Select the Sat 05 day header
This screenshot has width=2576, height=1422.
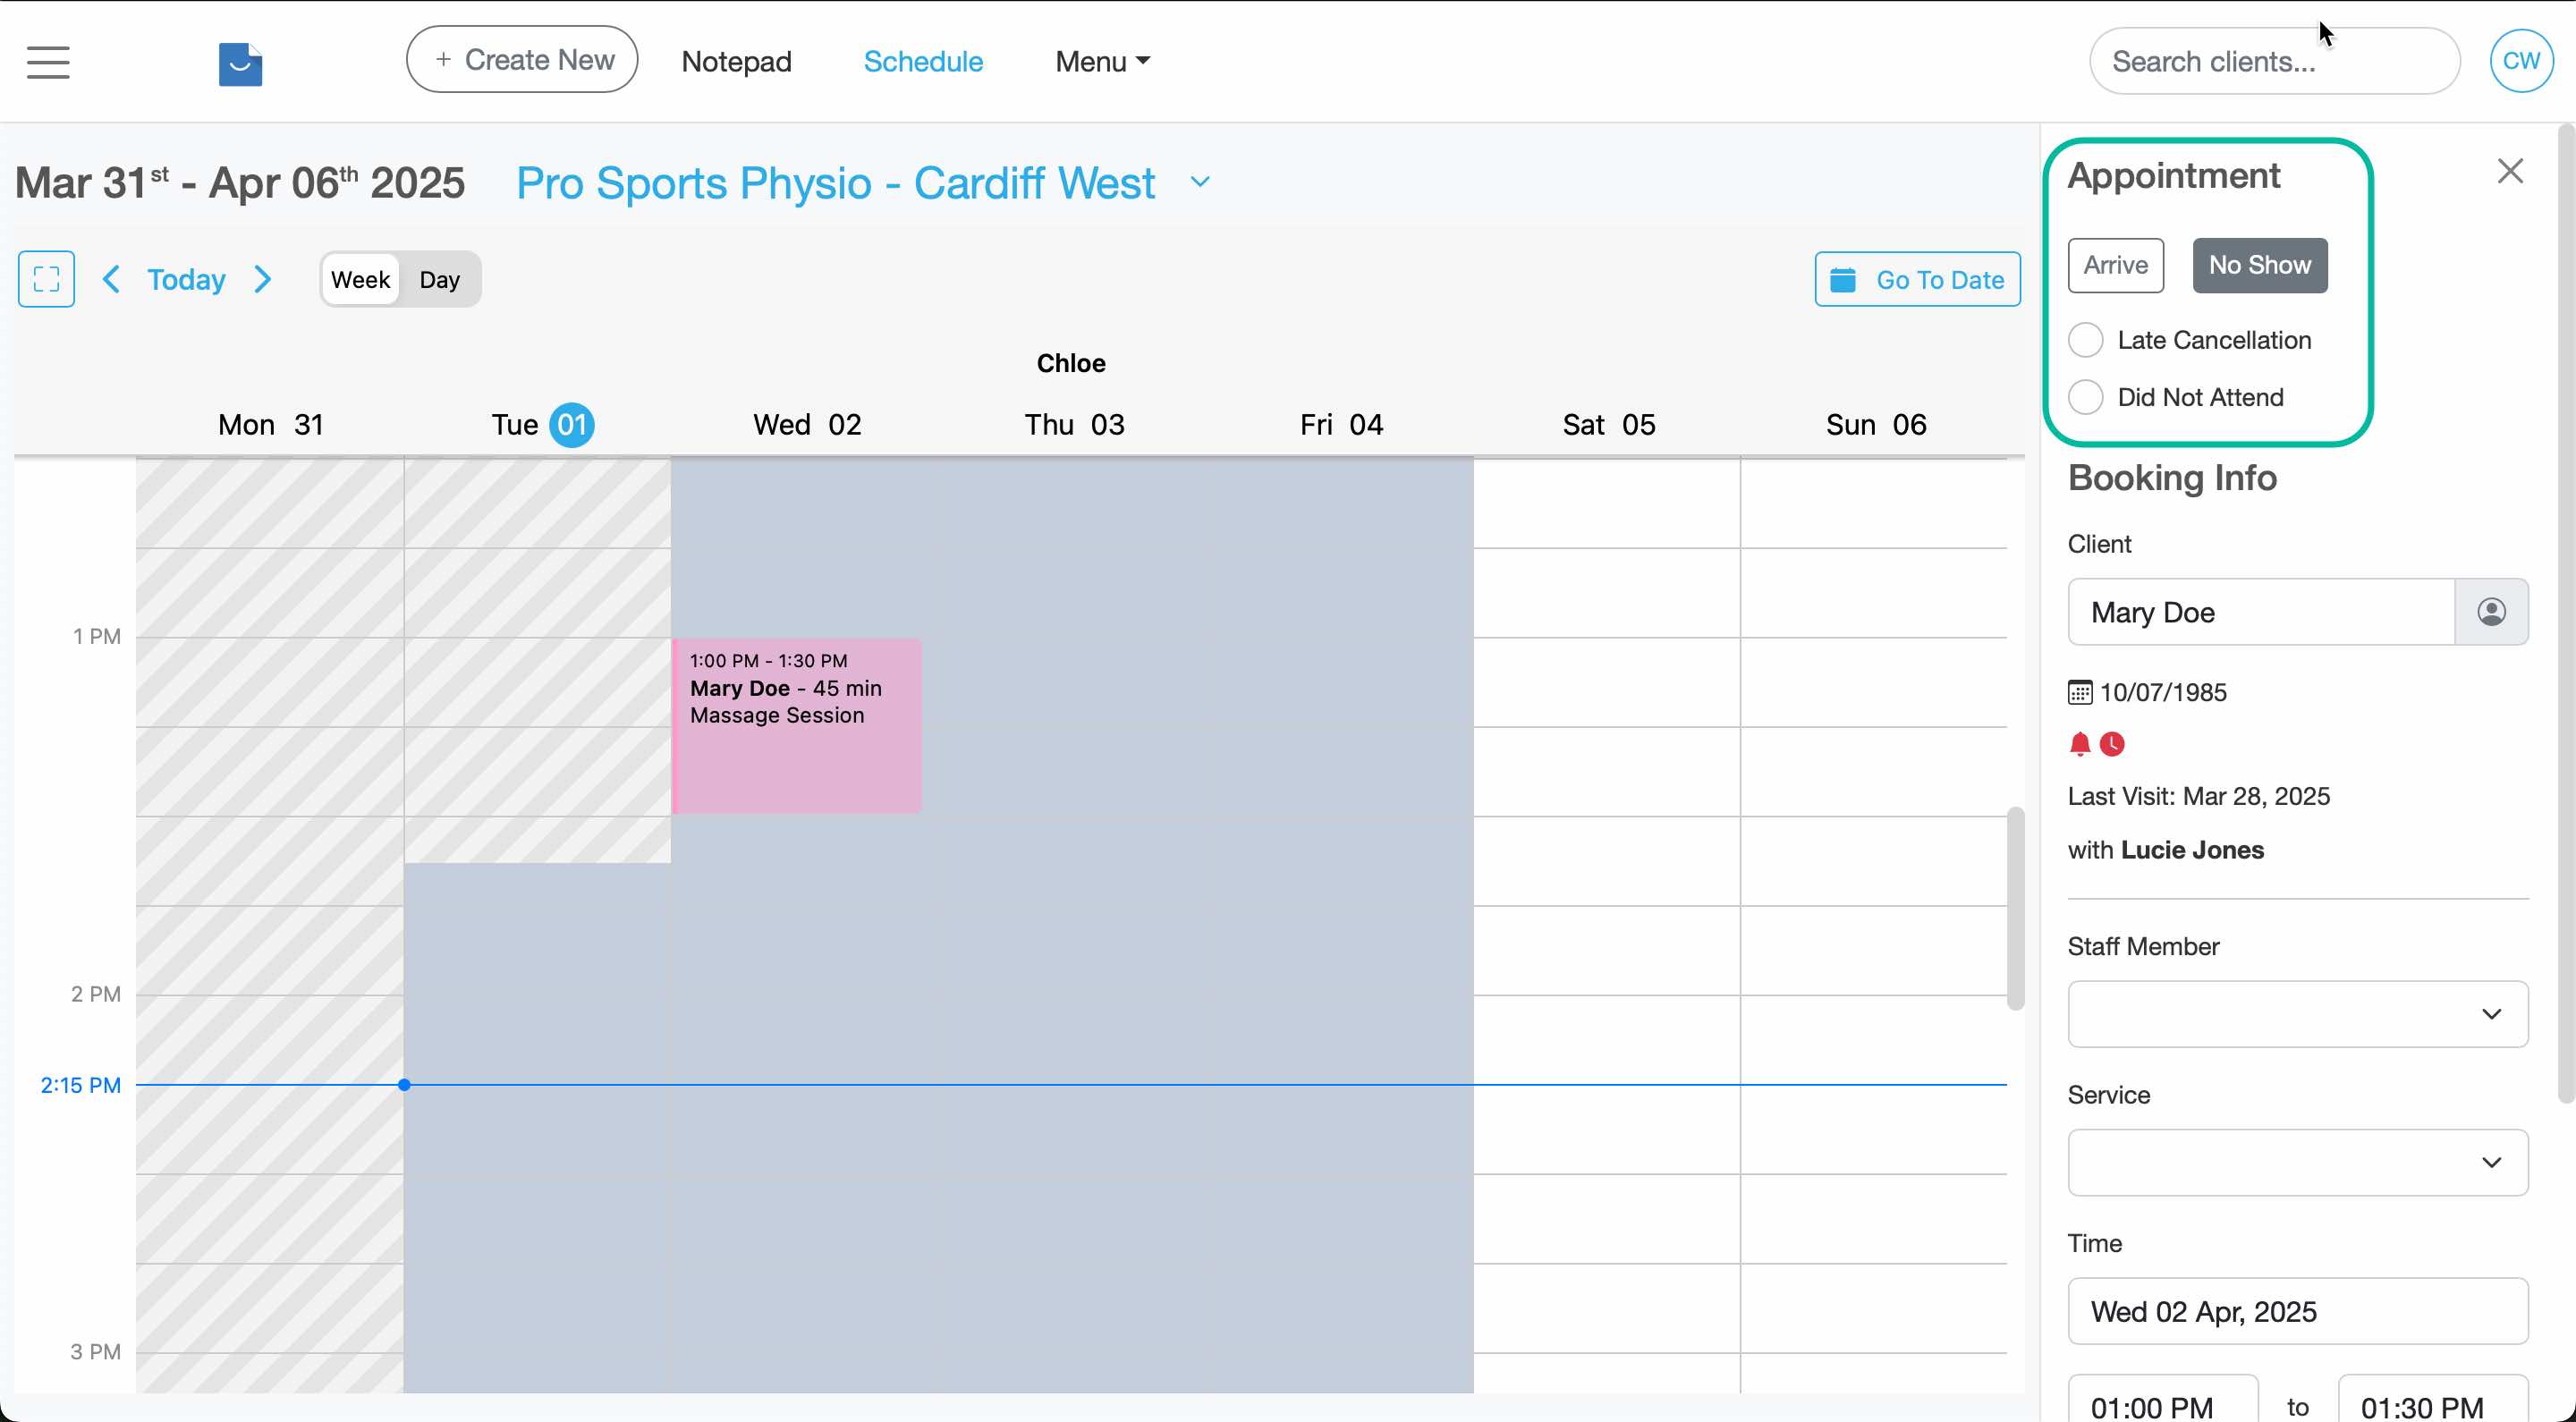1609,425
